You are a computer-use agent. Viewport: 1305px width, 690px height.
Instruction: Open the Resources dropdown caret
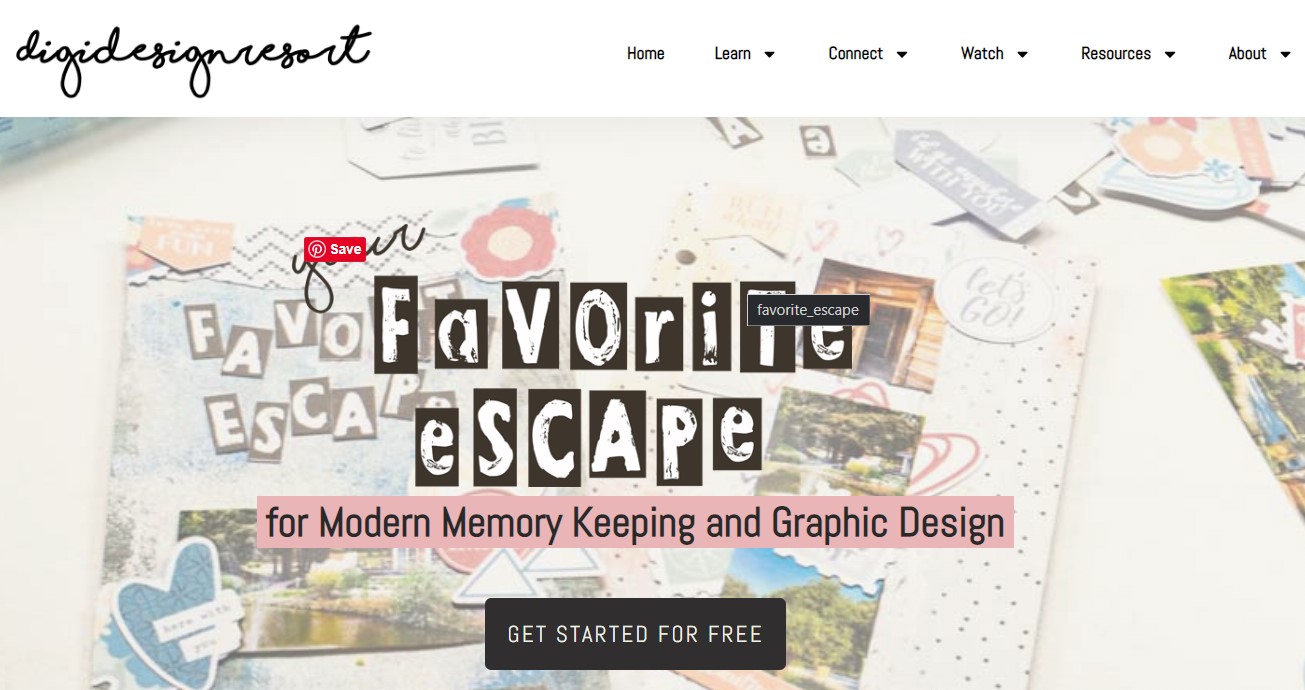coord(1169,55)
